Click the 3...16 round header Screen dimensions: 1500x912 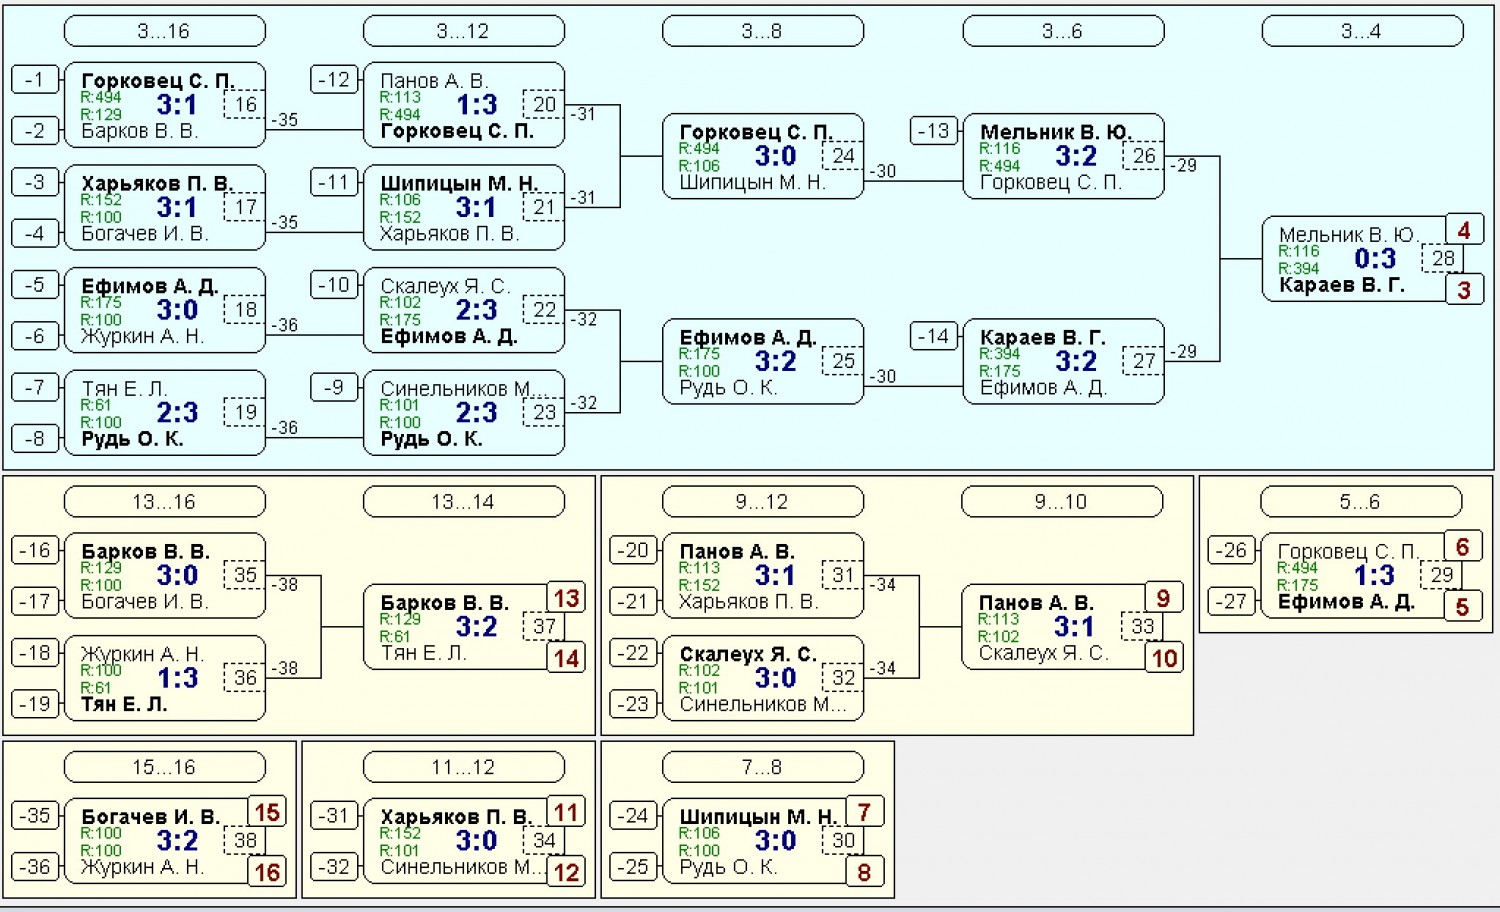click(165, 31)
